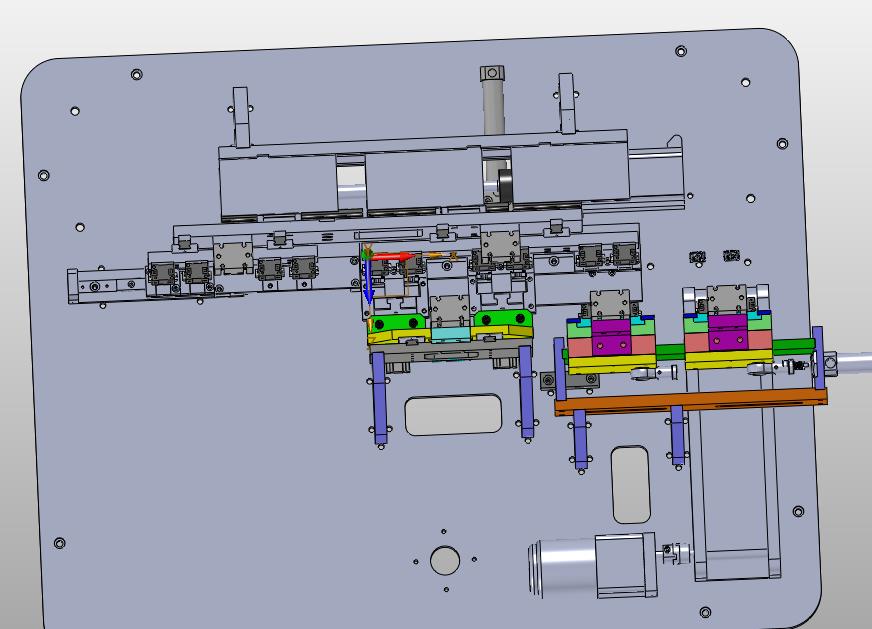Viewport: 872px width, 629px height.
Task: Select the magenta block on the right fixture
Action: 728,333
